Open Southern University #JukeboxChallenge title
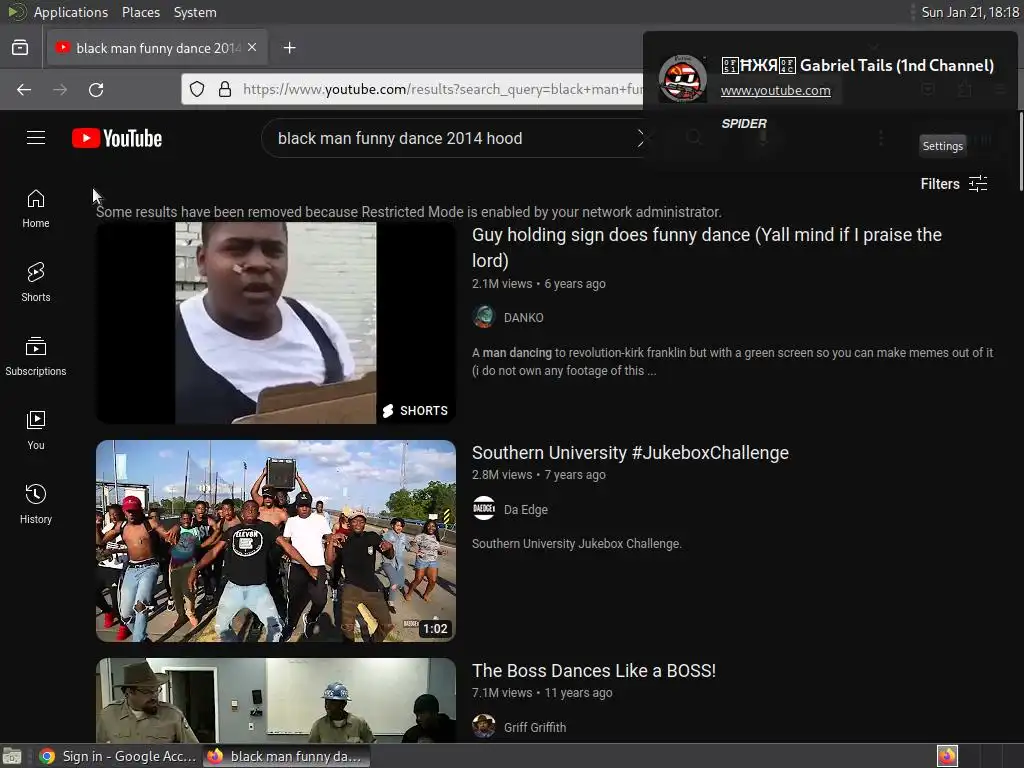 630,453
